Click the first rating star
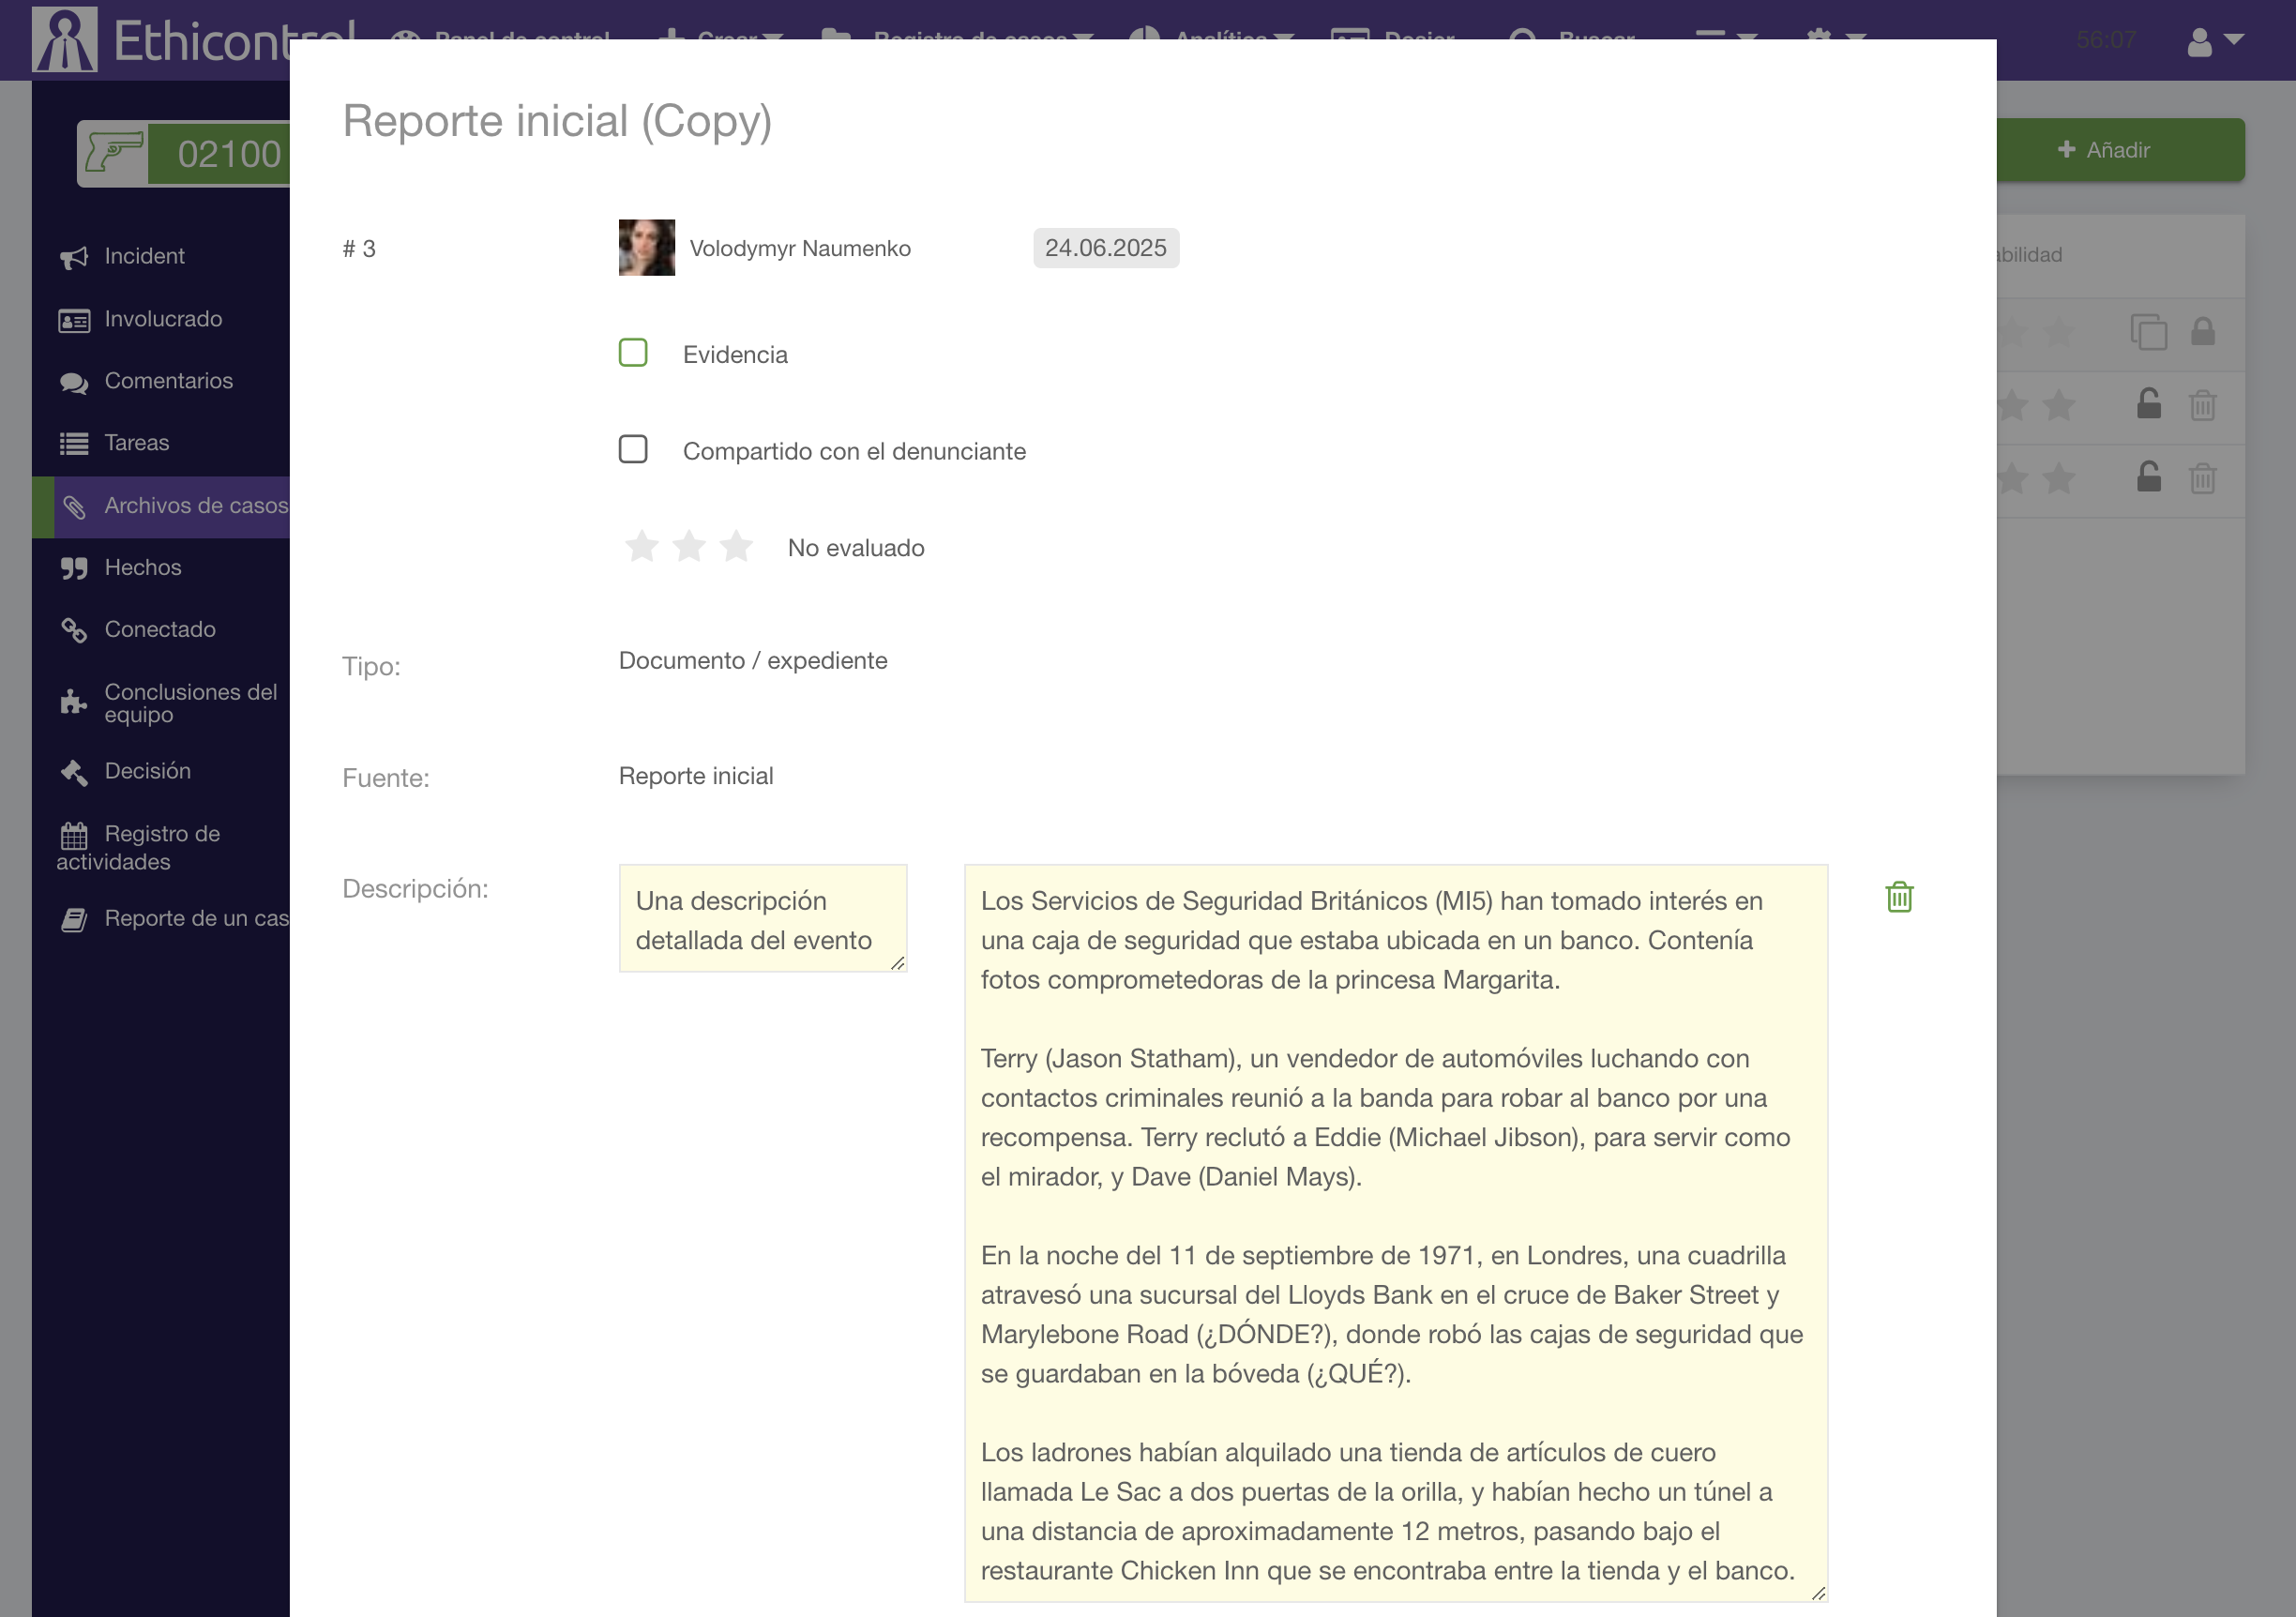The image size is (2296, 1617). tap(641, 547)
